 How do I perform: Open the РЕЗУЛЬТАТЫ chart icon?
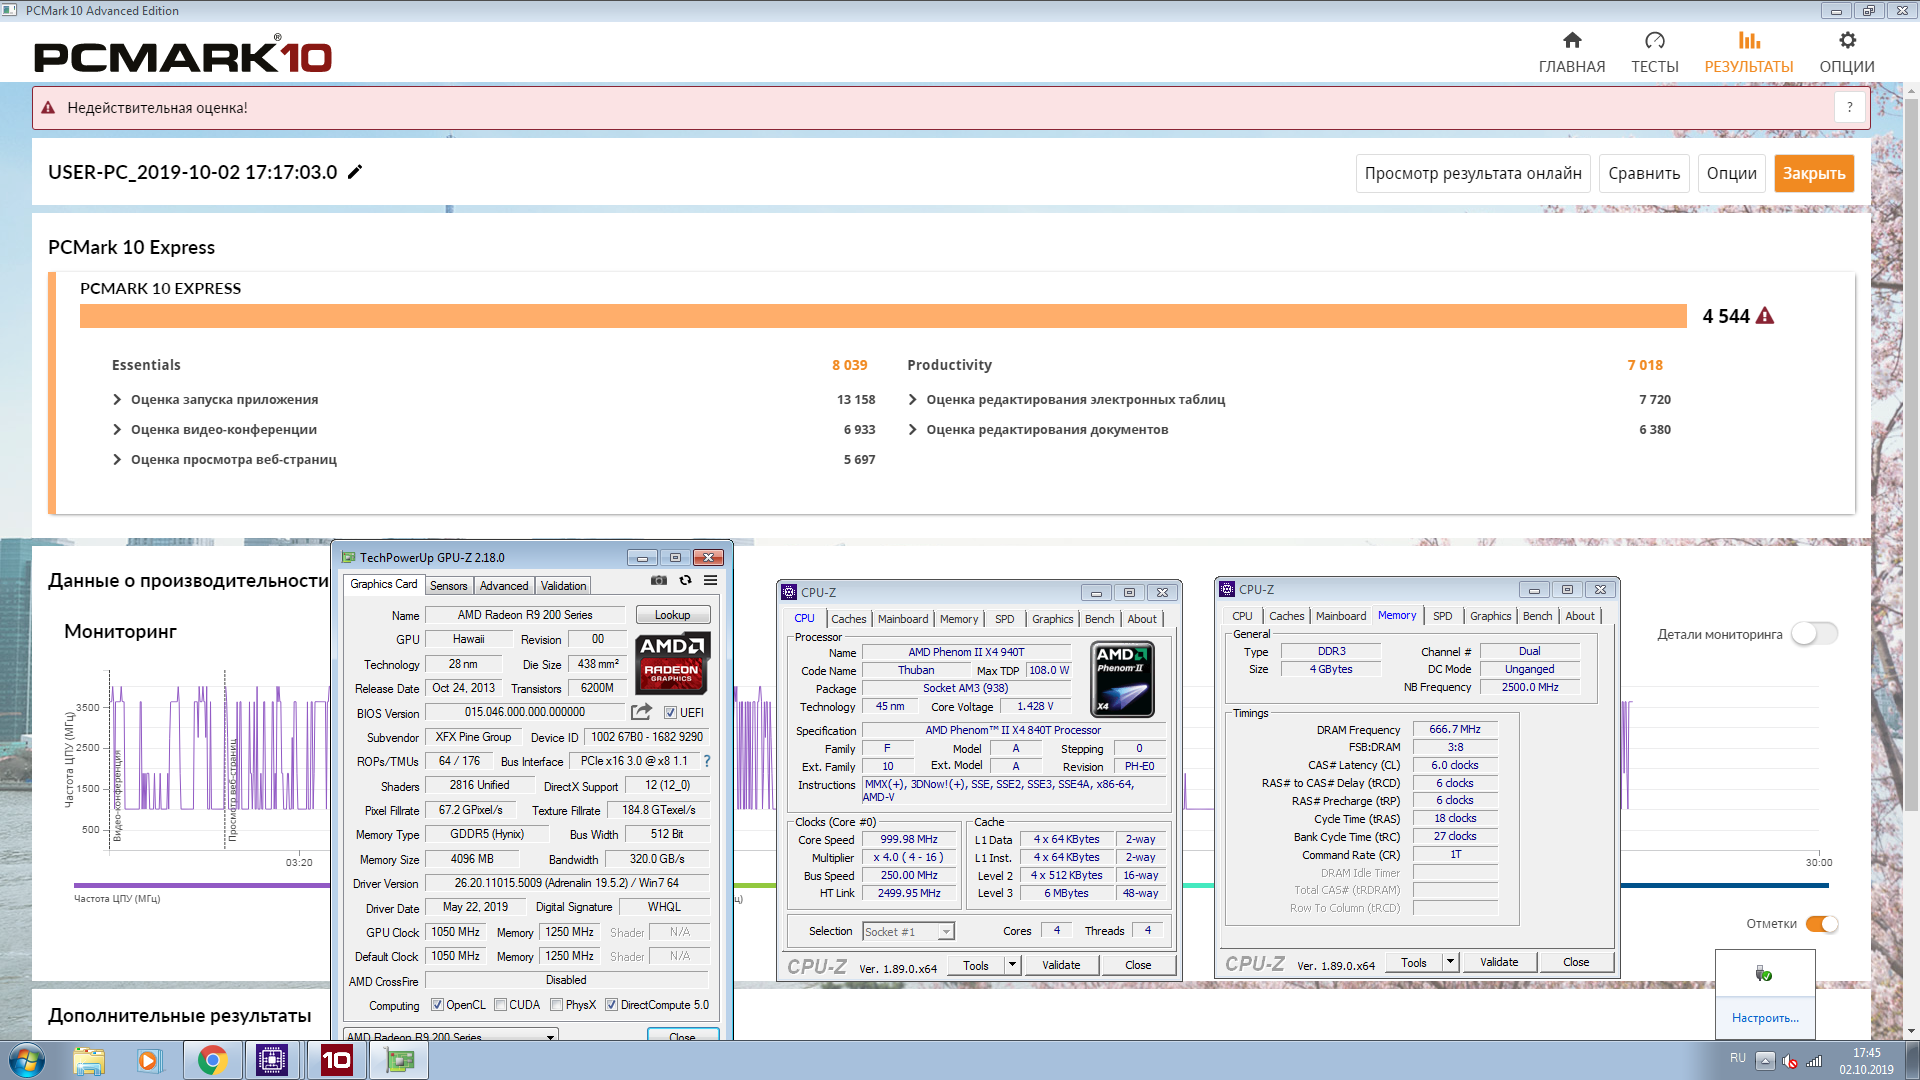(x=1749, y=40)
